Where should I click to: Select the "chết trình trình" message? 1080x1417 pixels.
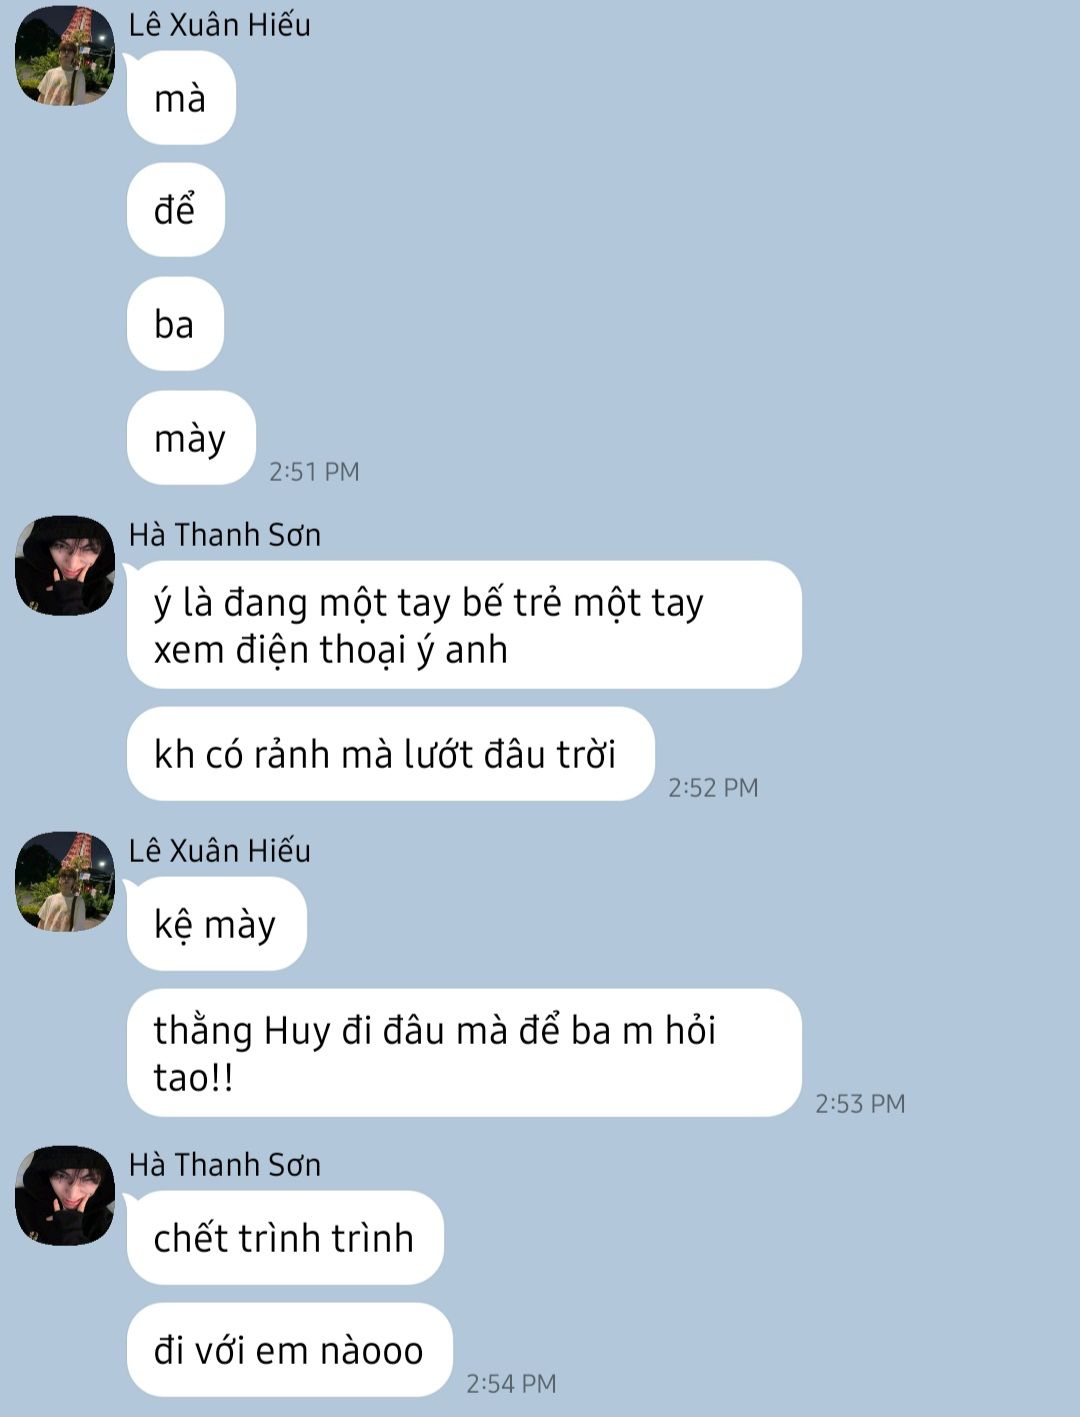[x=285, y=1238]
